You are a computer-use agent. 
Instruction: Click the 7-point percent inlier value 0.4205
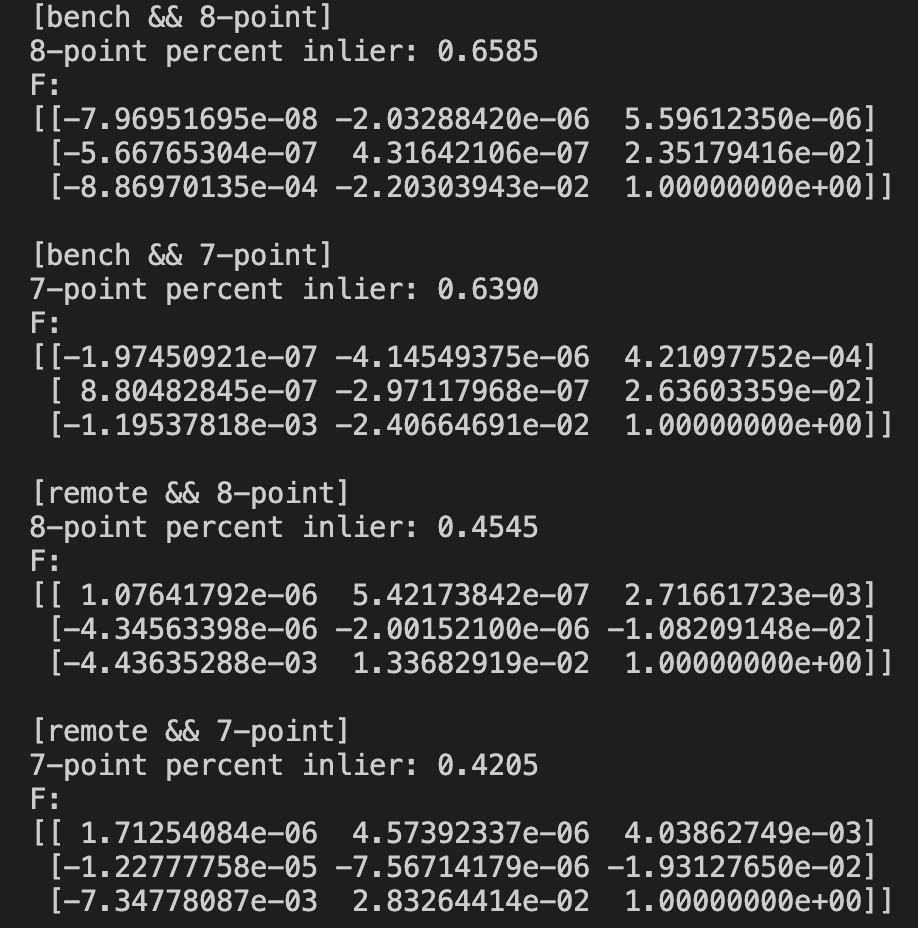(x=488, y=765)
